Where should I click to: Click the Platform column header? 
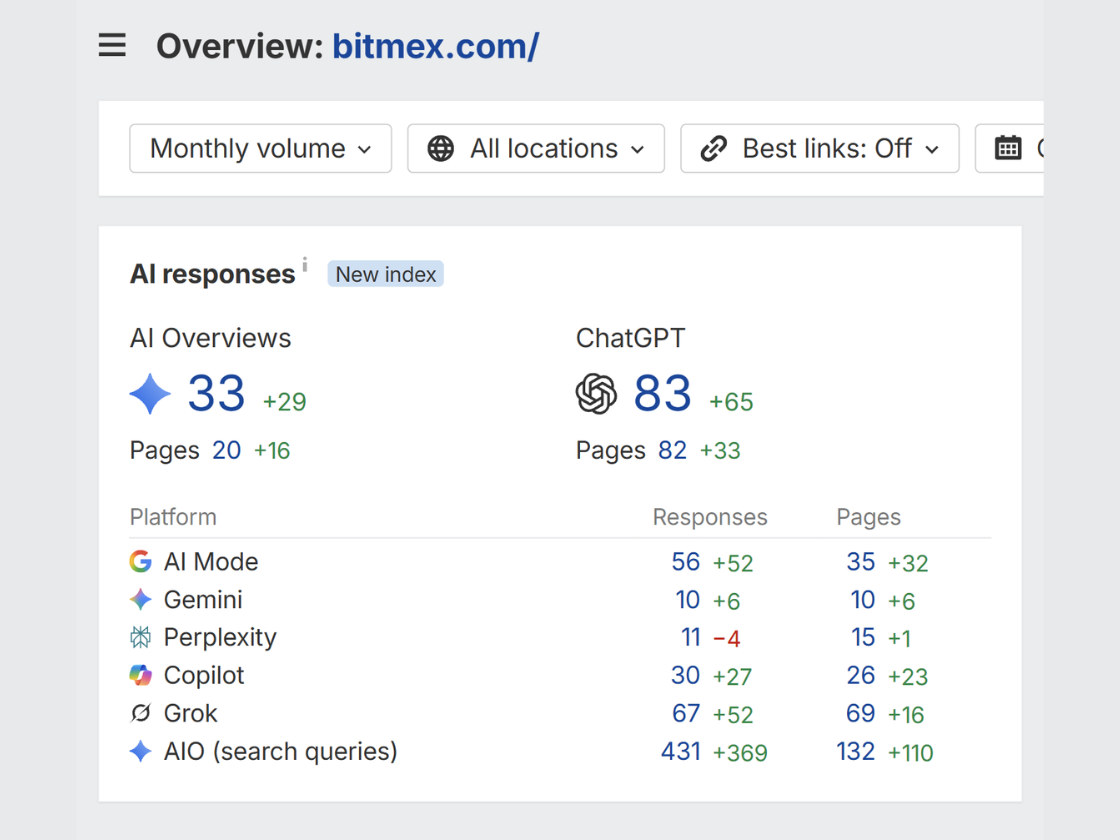coord(173,516)
